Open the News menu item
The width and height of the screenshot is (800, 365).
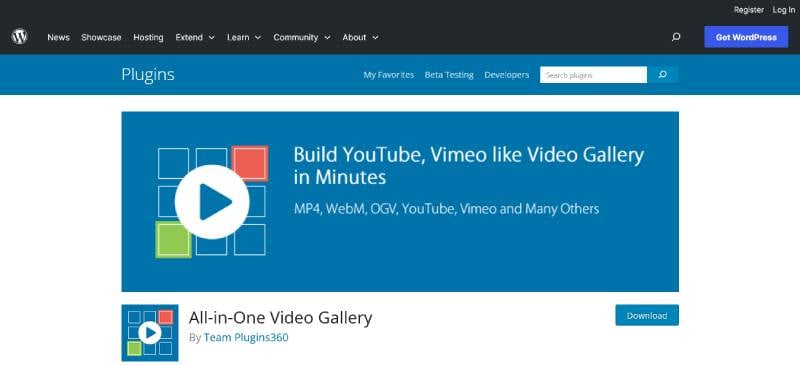[58, 37]
